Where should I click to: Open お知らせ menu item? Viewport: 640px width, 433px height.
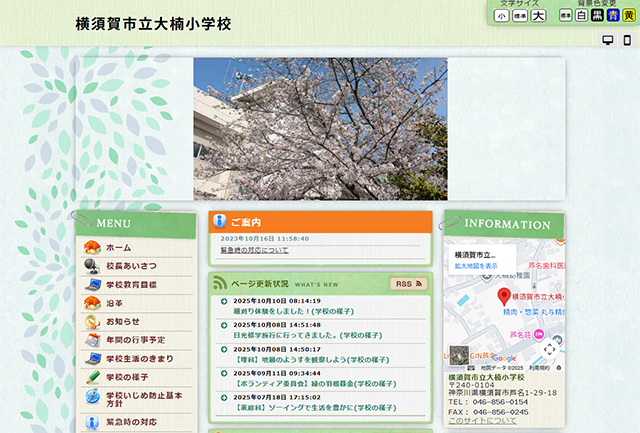point(122,322)
